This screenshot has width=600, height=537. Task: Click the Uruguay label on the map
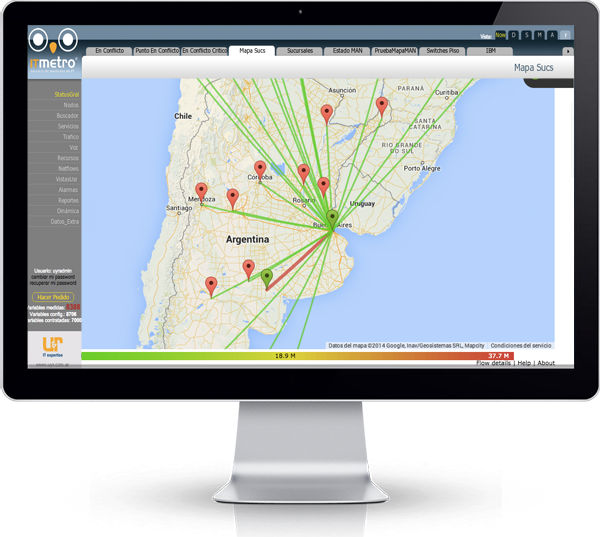pos(362,204)
